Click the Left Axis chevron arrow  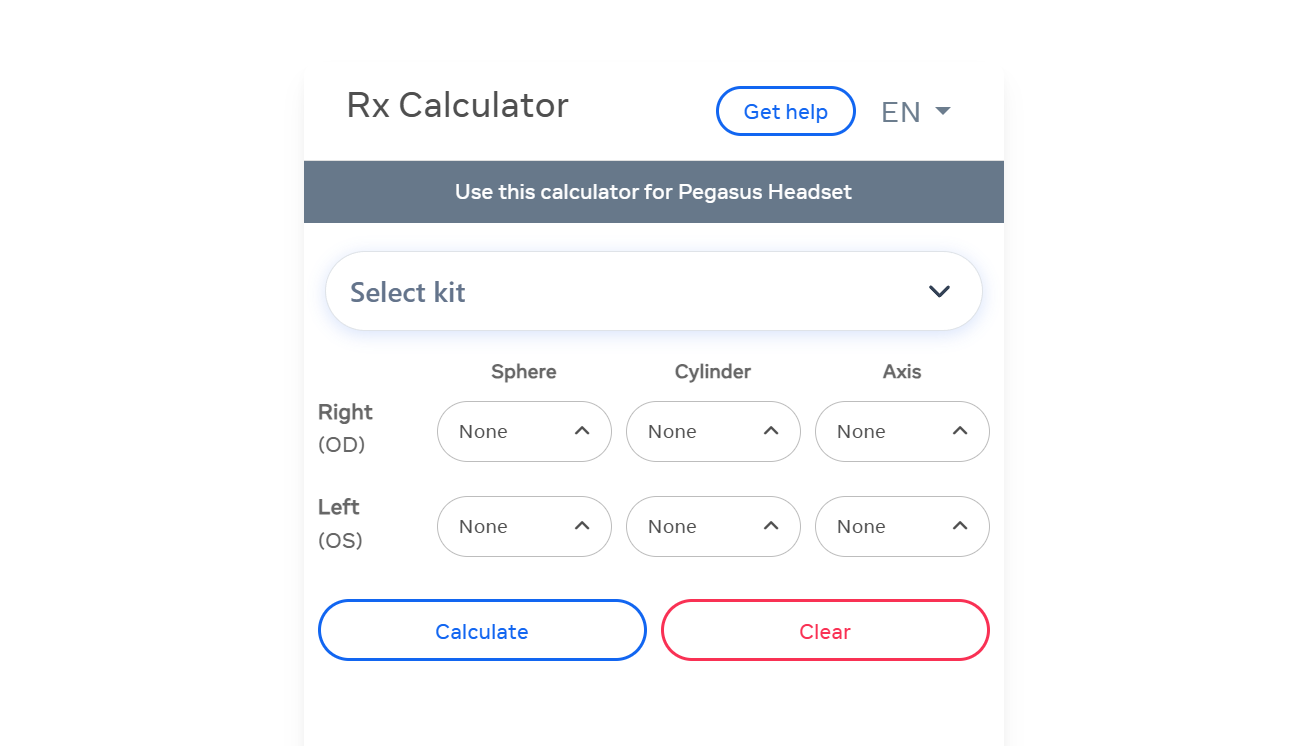click(x=960, y=525)
